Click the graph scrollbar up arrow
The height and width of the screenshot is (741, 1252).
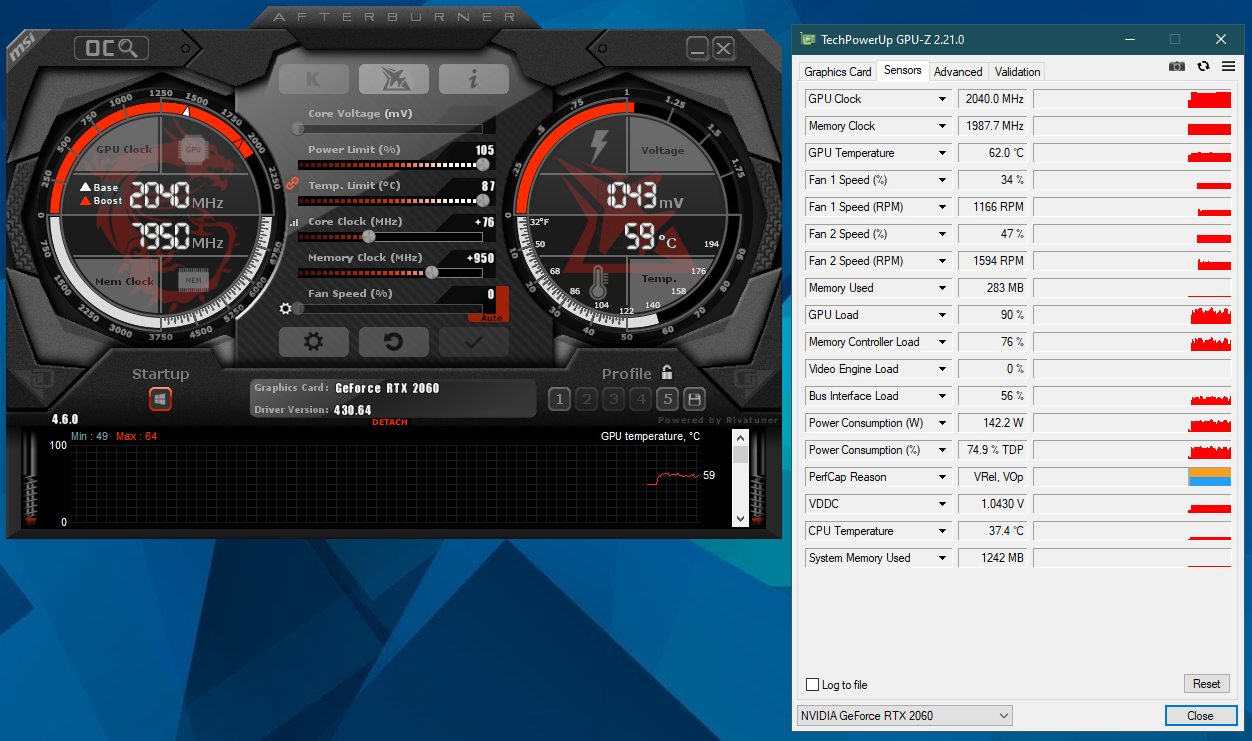pyautogui.click(x=740, y=437)
